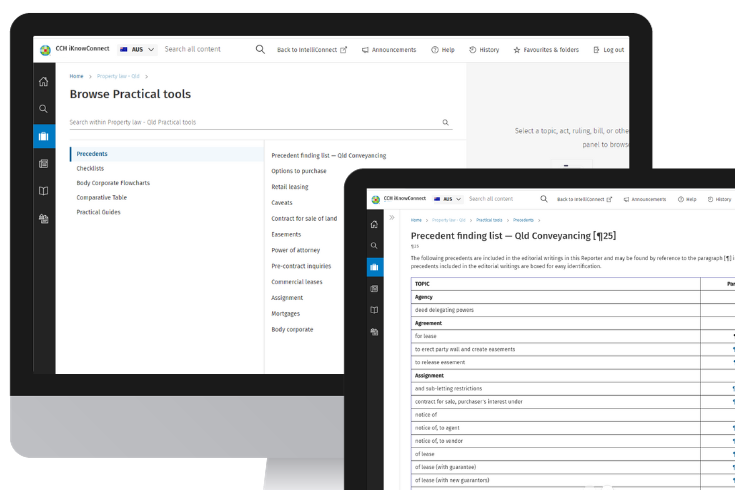Click the sidebar search icon on the monitor screen
This screenshot has width=735, height=490.
point(43,109)
